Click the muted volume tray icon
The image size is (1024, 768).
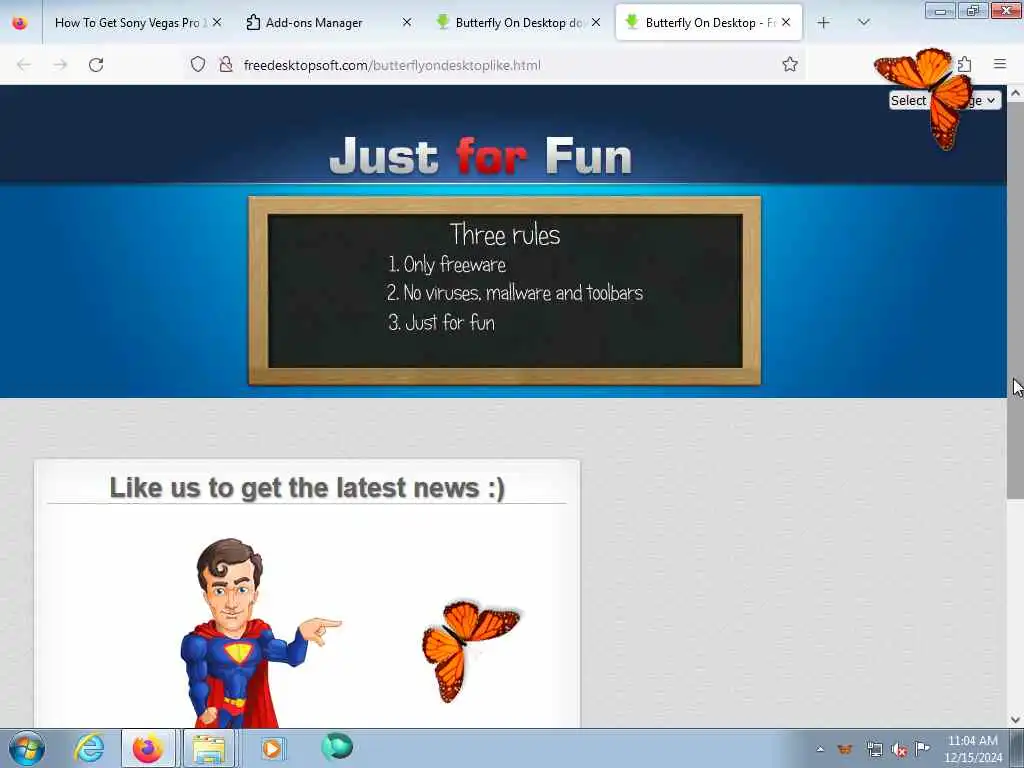(x=899, y=750)
